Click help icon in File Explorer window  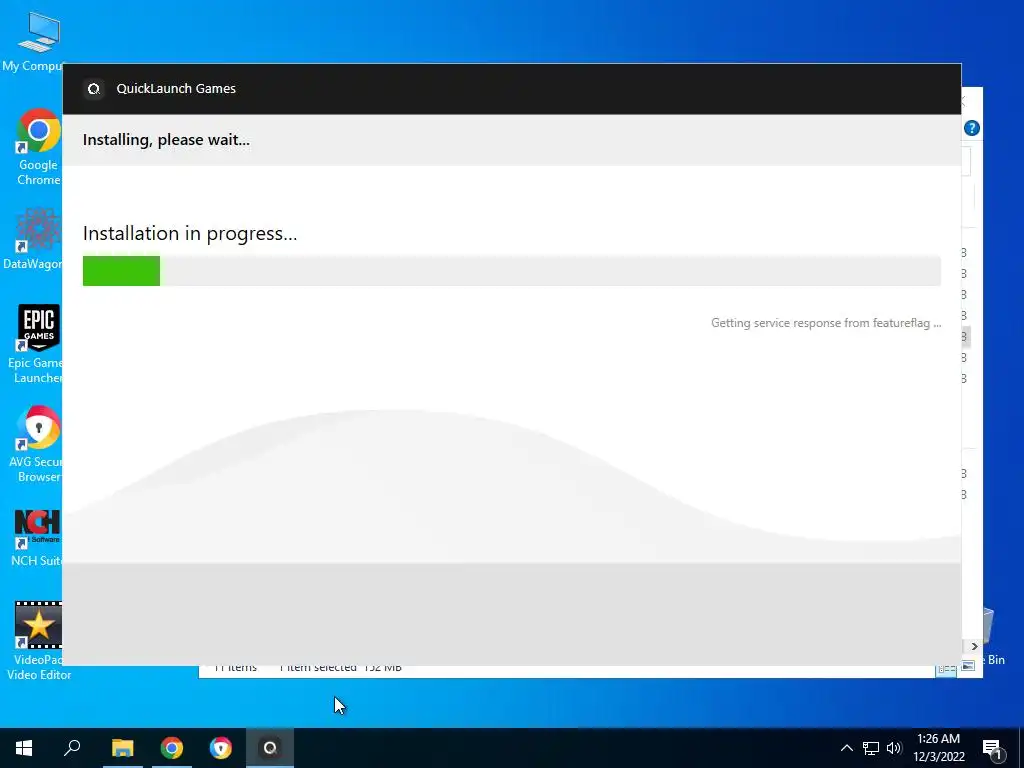[x=972, y=128]
